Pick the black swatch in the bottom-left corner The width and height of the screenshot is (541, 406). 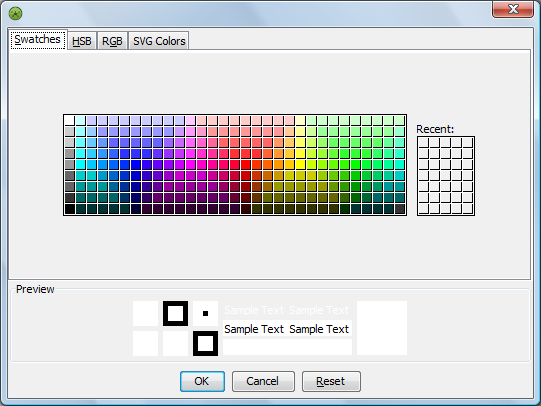(x=69, y=209)
